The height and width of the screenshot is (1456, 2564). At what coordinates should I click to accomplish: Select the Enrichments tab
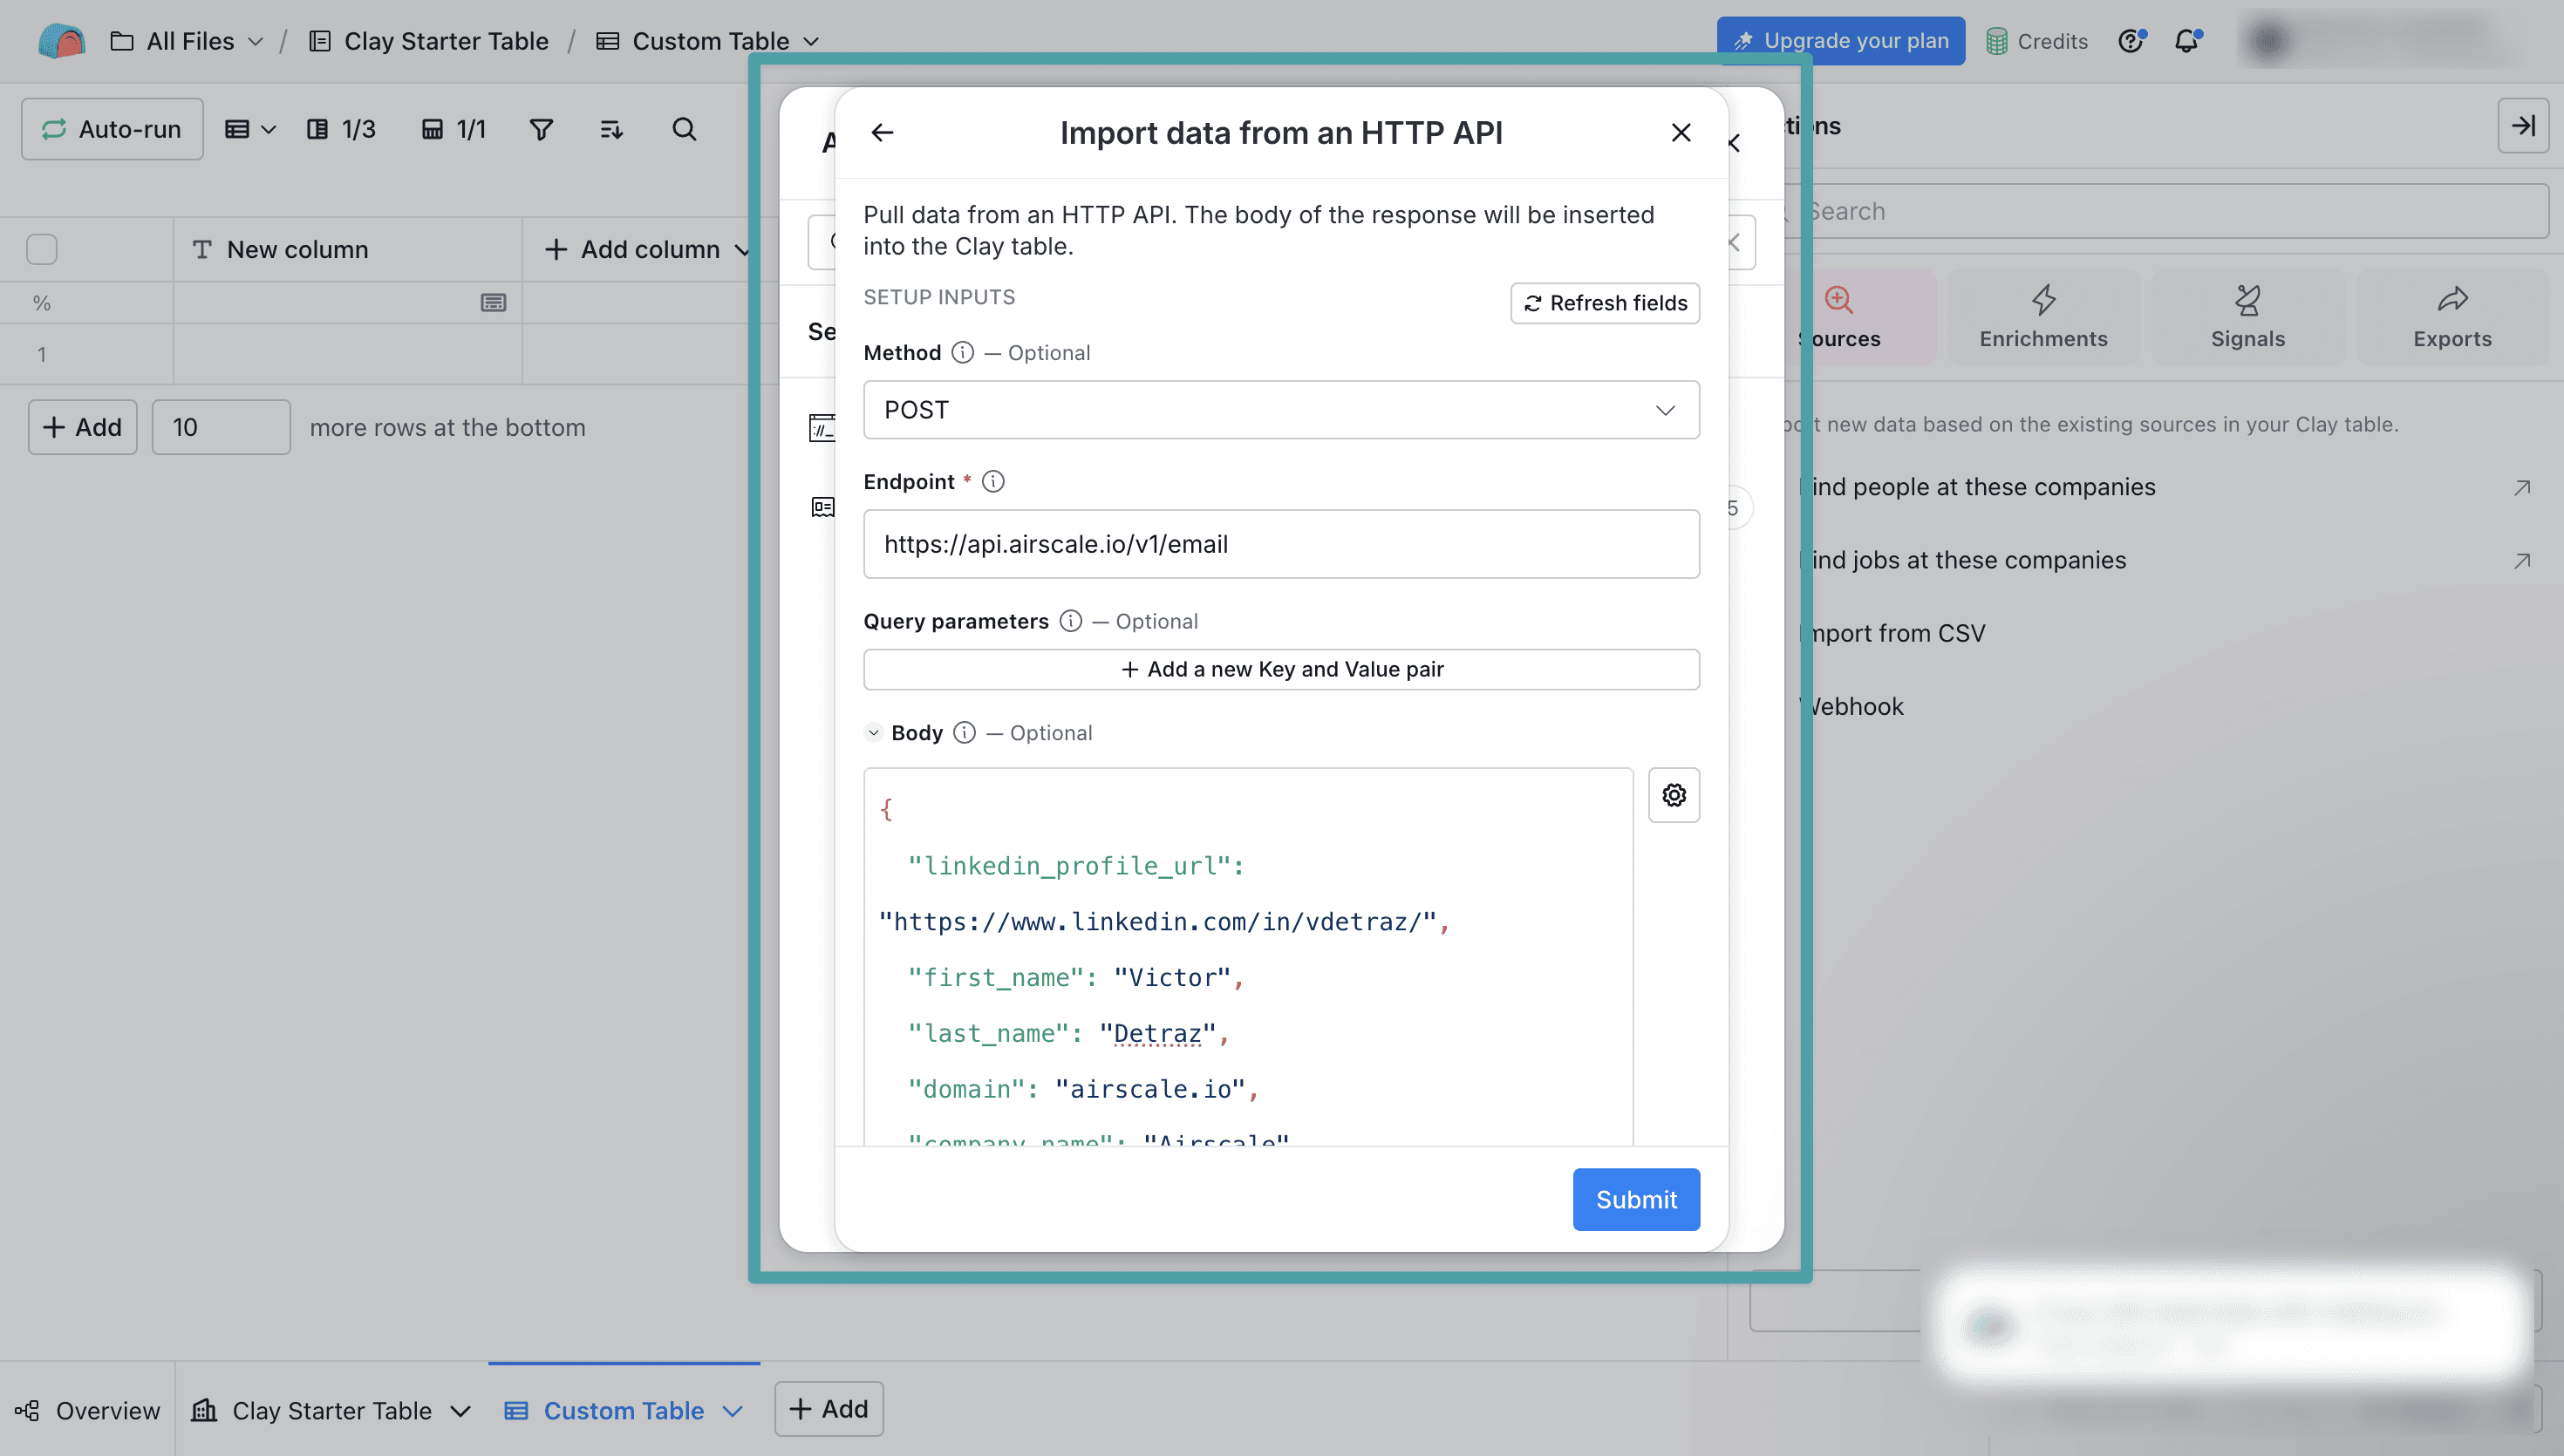(2042, 317)
